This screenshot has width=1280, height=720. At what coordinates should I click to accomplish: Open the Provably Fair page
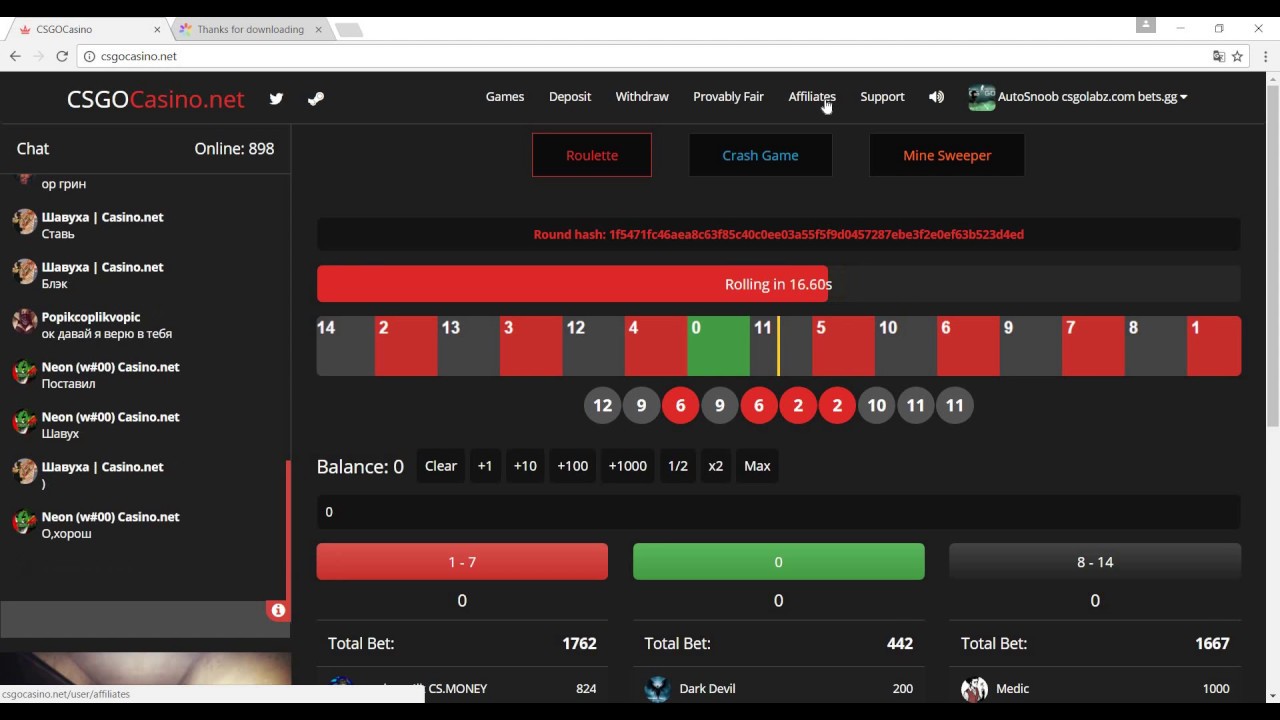[x=728, y=97]
